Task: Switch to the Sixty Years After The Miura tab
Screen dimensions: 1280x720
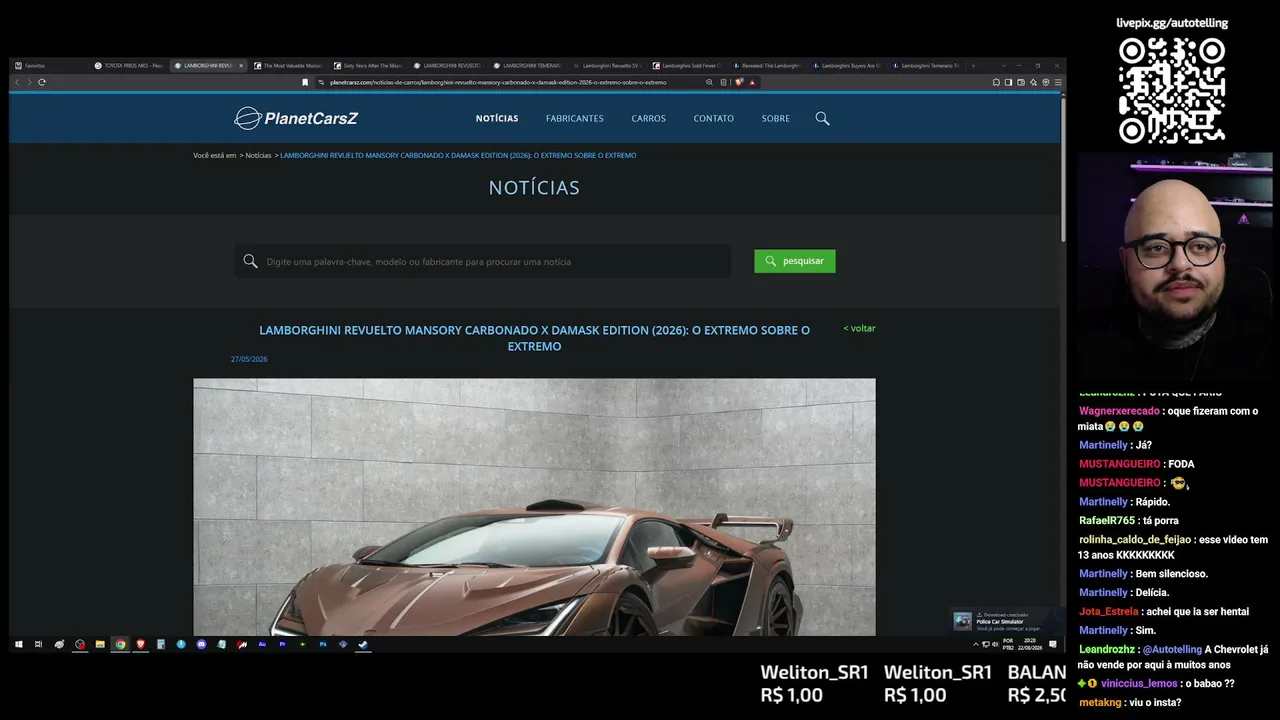Action: [368, 66]
